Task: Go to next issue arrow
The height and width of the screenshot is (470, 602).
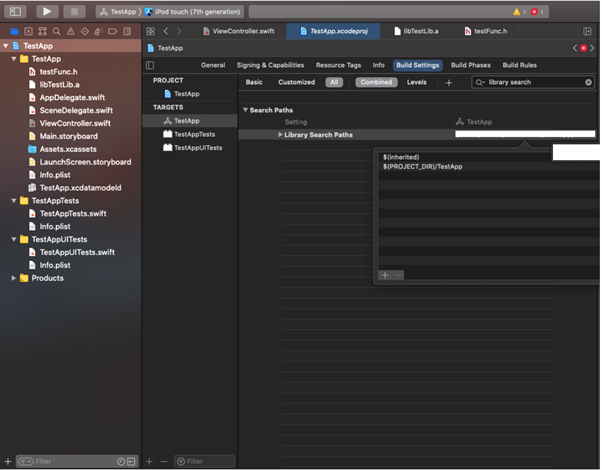Action: click(x=592, y=48)
